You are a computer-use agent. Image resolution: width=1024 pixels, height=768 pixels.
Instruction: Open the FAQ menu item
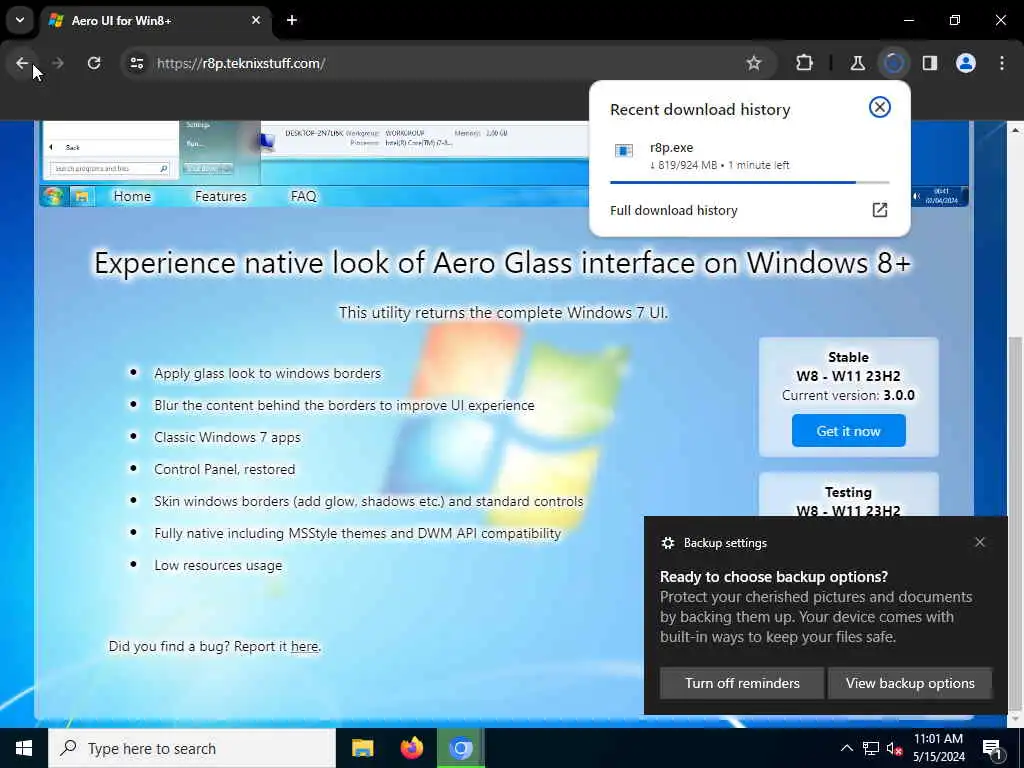(x=304, y=196)
